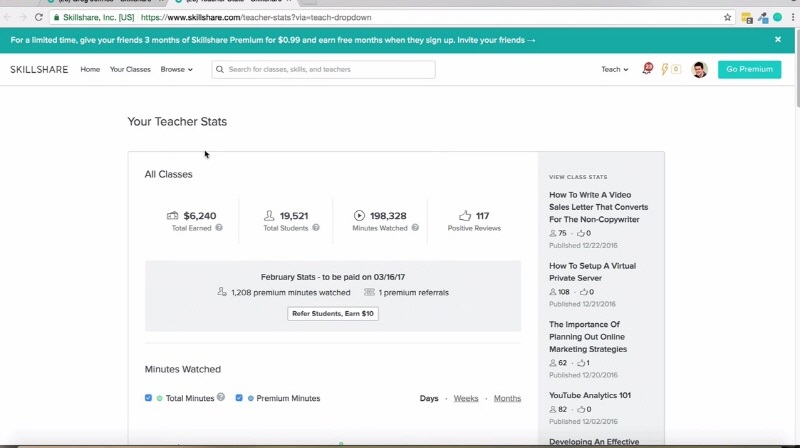
Task: Click the Minutes Watched help icon
Action: [x=415, y=228]
